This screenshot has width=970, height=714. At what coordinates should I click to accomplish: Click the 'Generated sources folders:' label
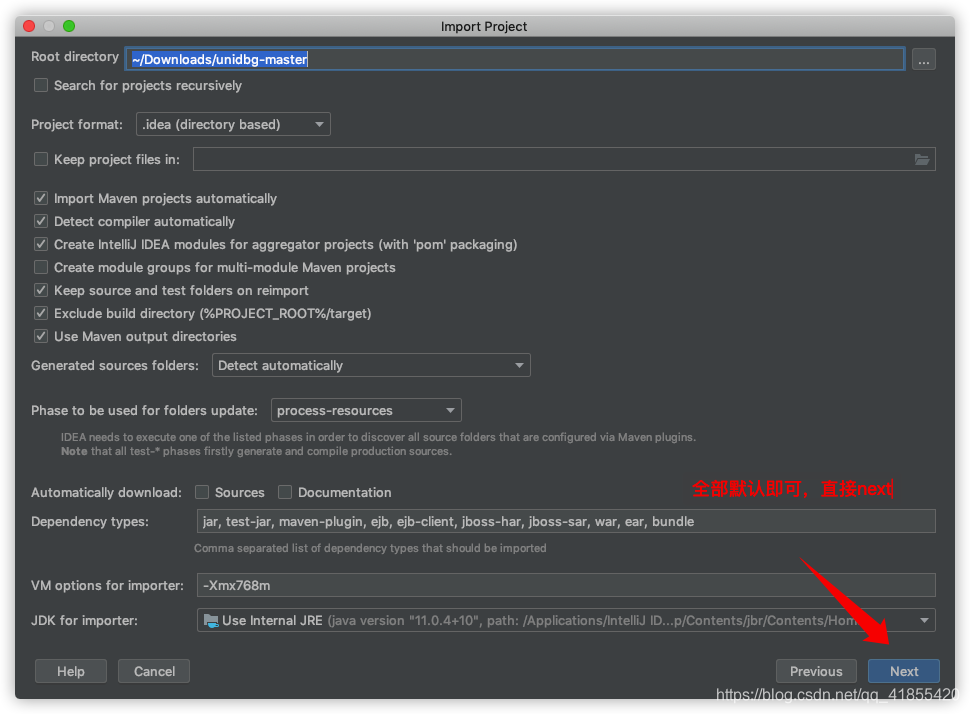click(115, 366)
